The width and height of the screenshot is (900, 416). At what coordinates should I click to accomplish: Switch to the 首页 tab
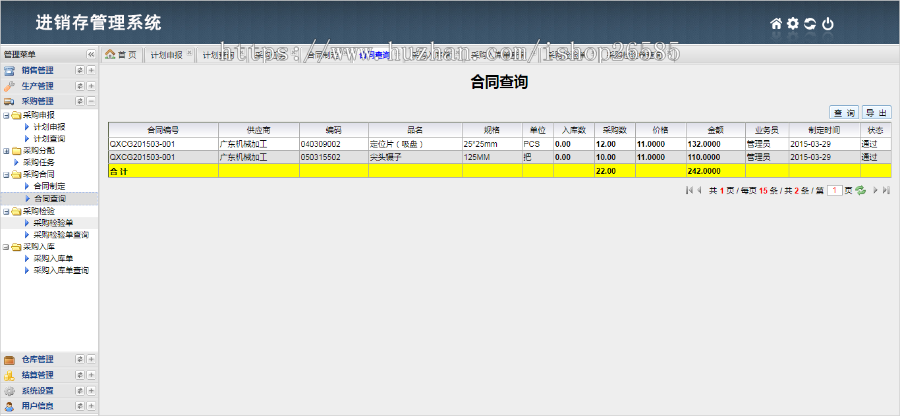[121, 55]
